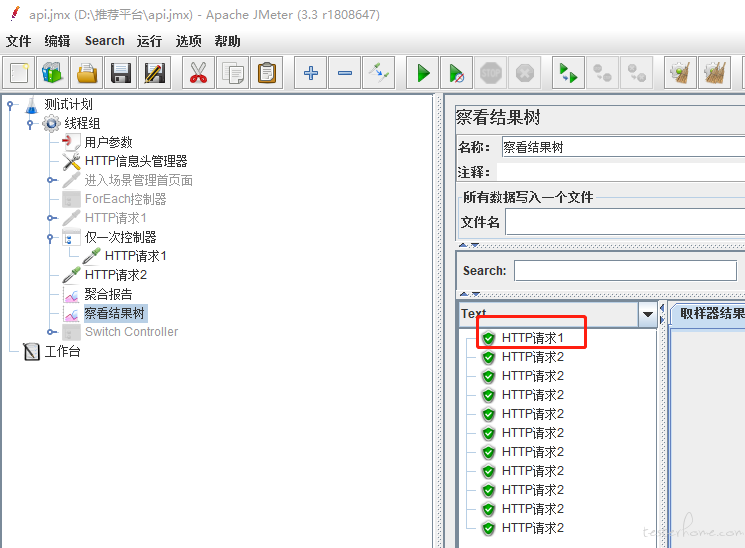Save the test plan with the floppy icon
The height and width of the screenshot is (548, 745).
(x=121, y=73)
